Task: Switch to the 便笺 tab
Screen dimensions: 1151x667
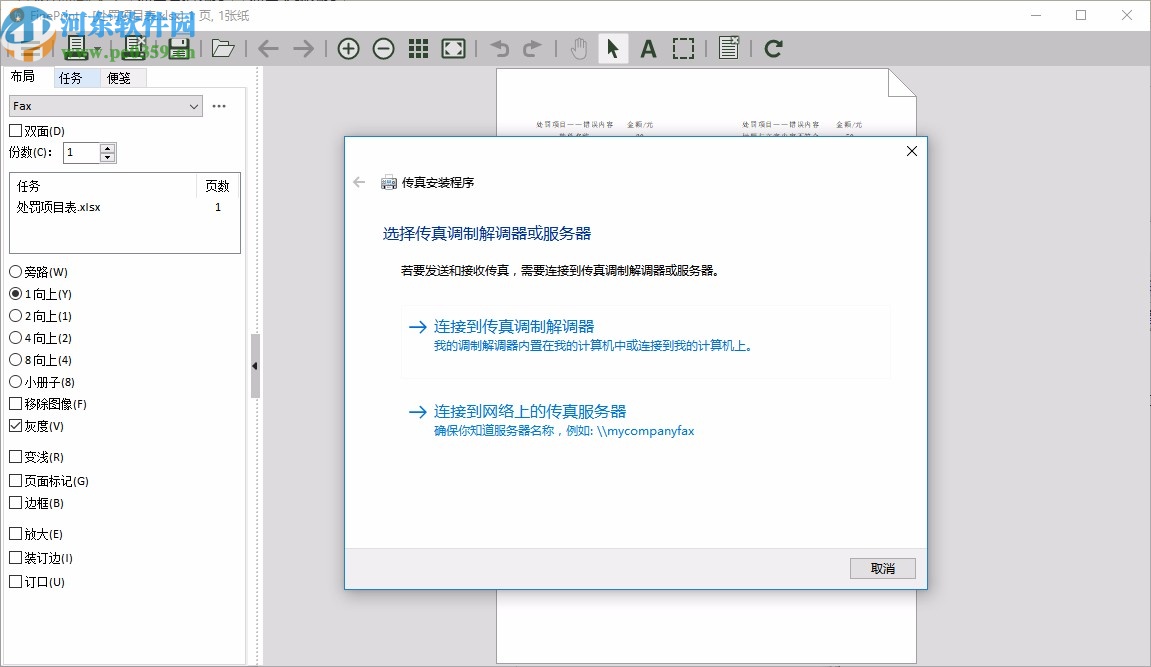Action: [x=119, y=77]
